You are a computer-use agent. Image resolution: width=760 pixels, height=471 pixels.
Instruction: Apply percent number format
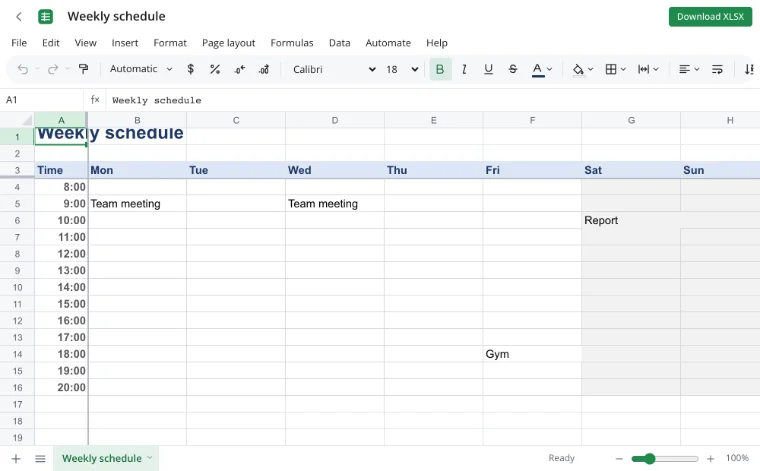pos(215,69)
